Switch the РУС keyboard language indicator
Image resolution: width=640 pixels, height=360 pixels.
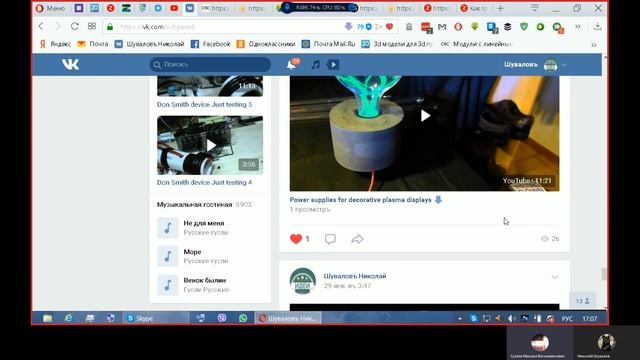(x=567, y=318)
